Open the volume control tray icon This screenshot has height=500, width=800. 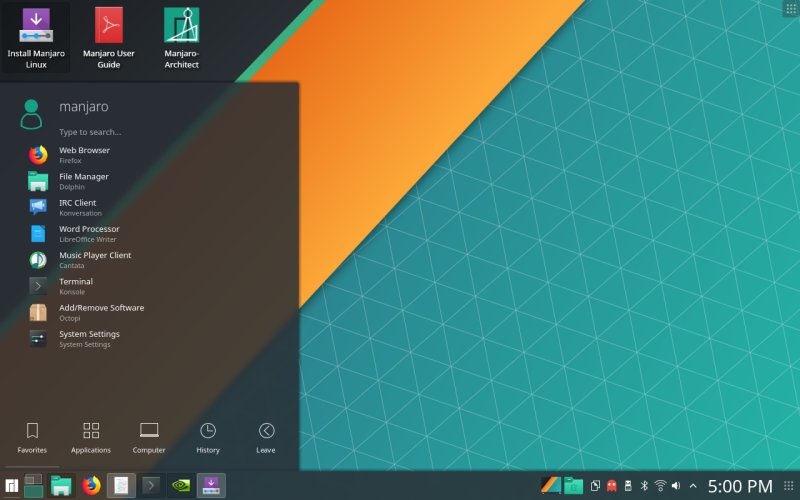(x=676, y=486)
